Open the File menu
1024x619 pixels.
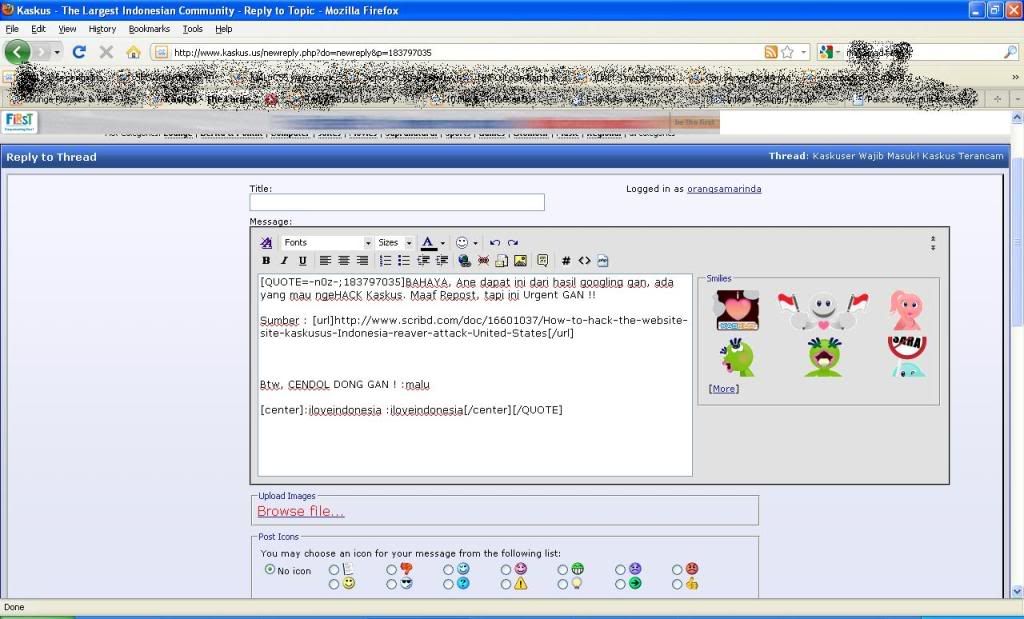pyautogui.click(x=12, y=29)
